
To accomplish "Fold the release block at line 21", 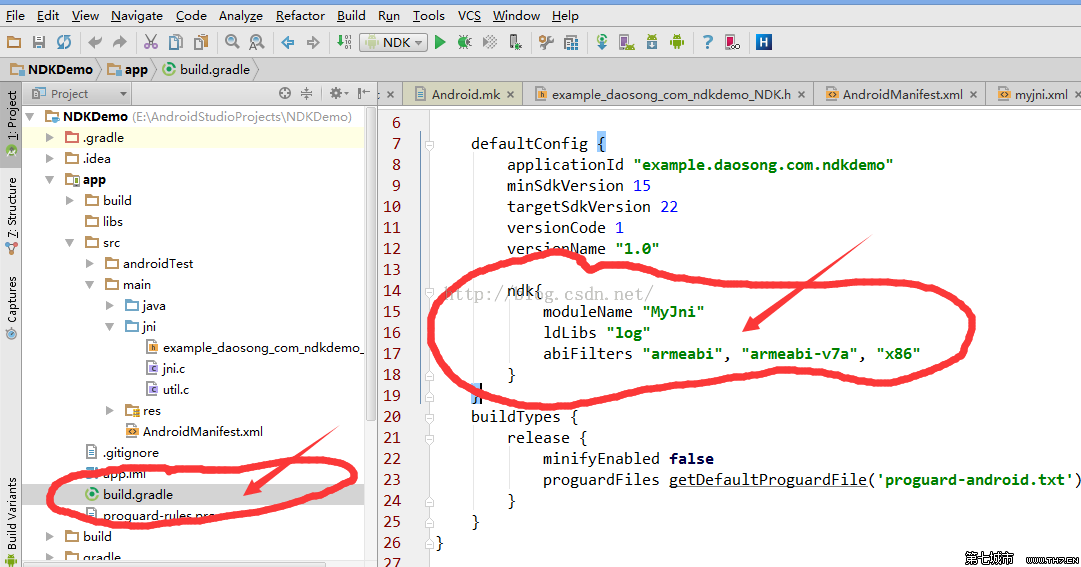I will tap(430, 439).
